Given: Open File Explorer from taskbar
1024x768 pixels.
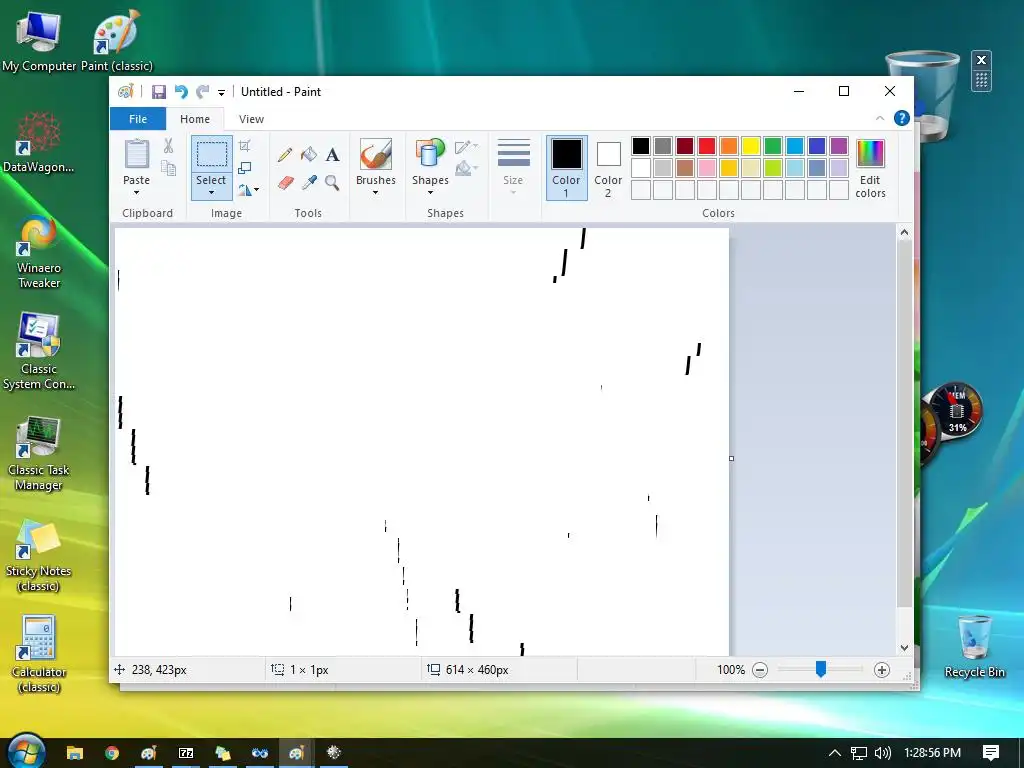Looking at the screenshot, I should pyautogui.click(x=75, y=753).
